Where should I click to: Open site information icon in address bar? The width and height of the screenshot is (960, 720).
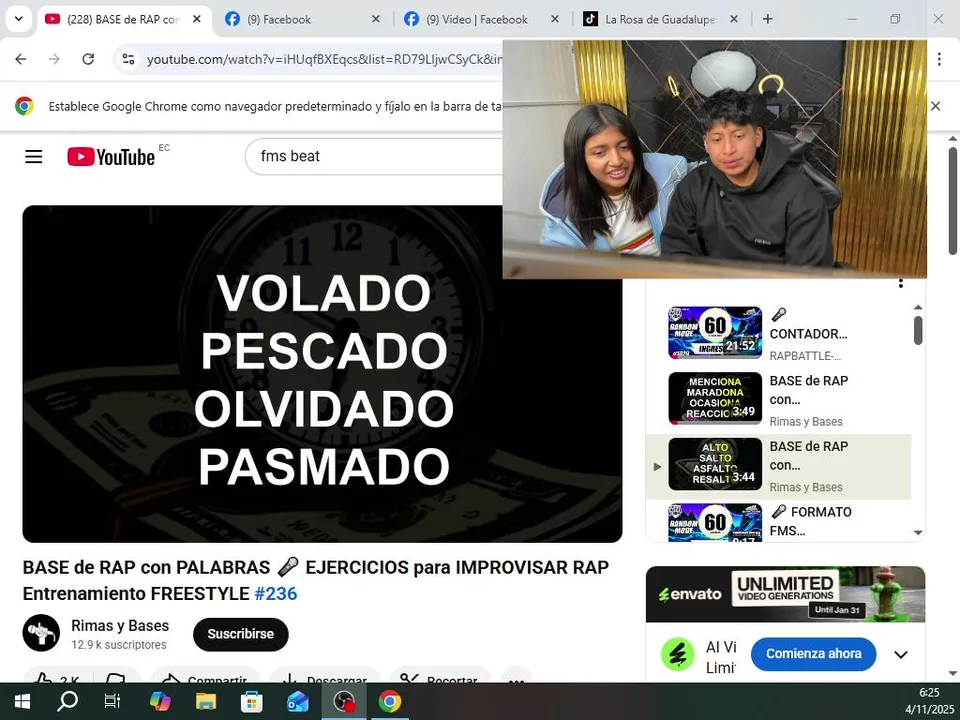[128, 59]
